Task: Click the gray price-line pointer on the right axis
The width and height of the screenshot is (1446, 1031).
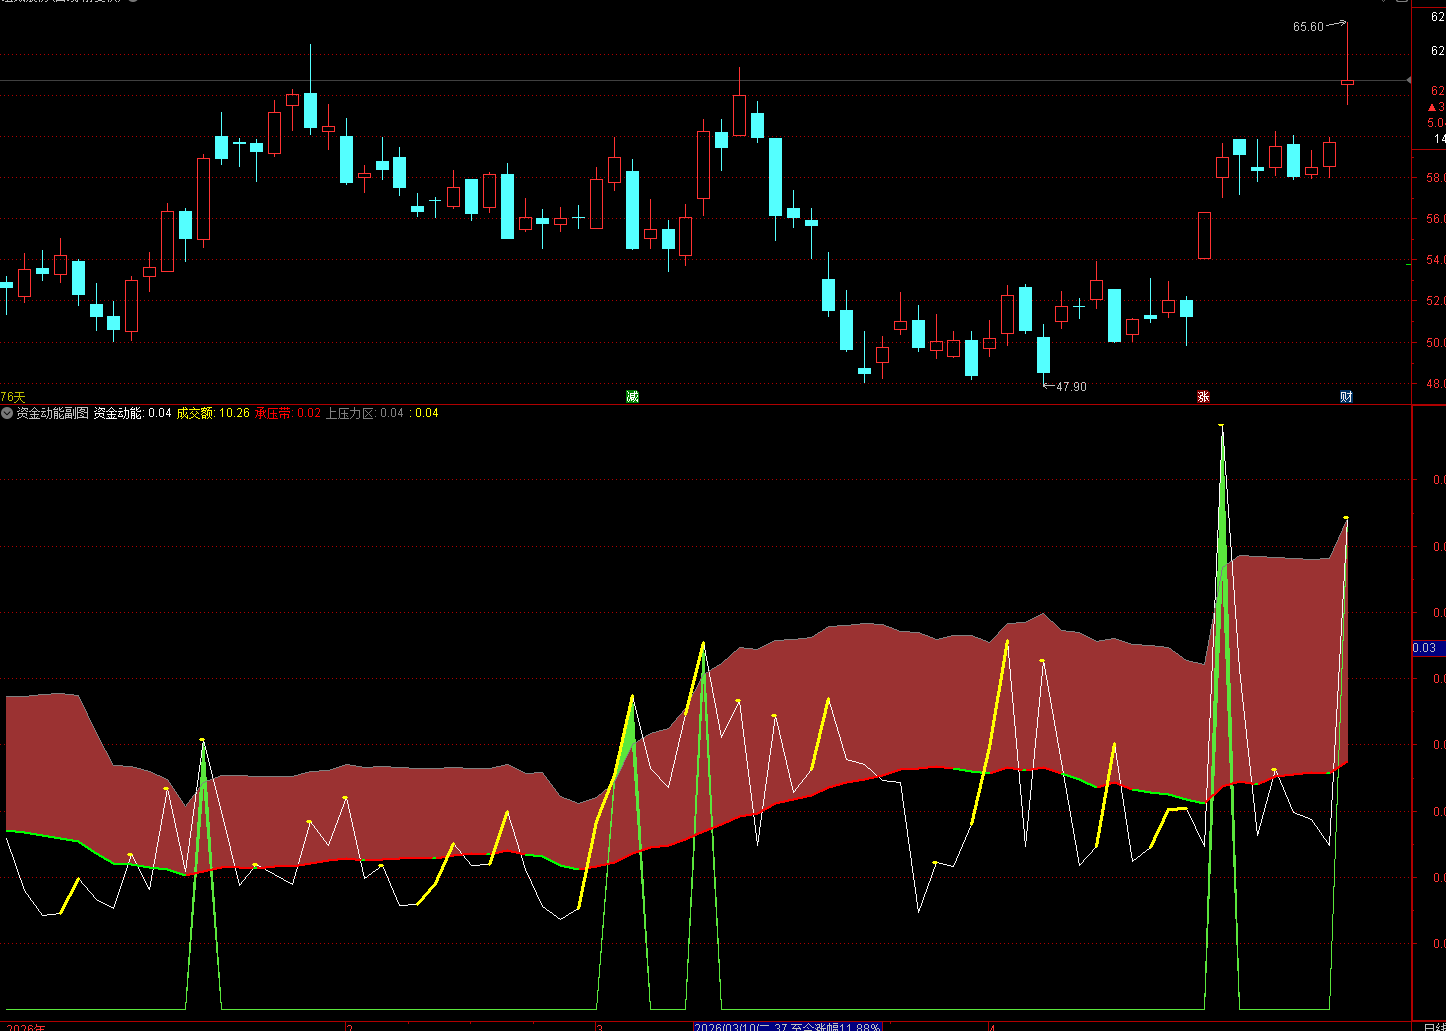Action: [1409, 80]
